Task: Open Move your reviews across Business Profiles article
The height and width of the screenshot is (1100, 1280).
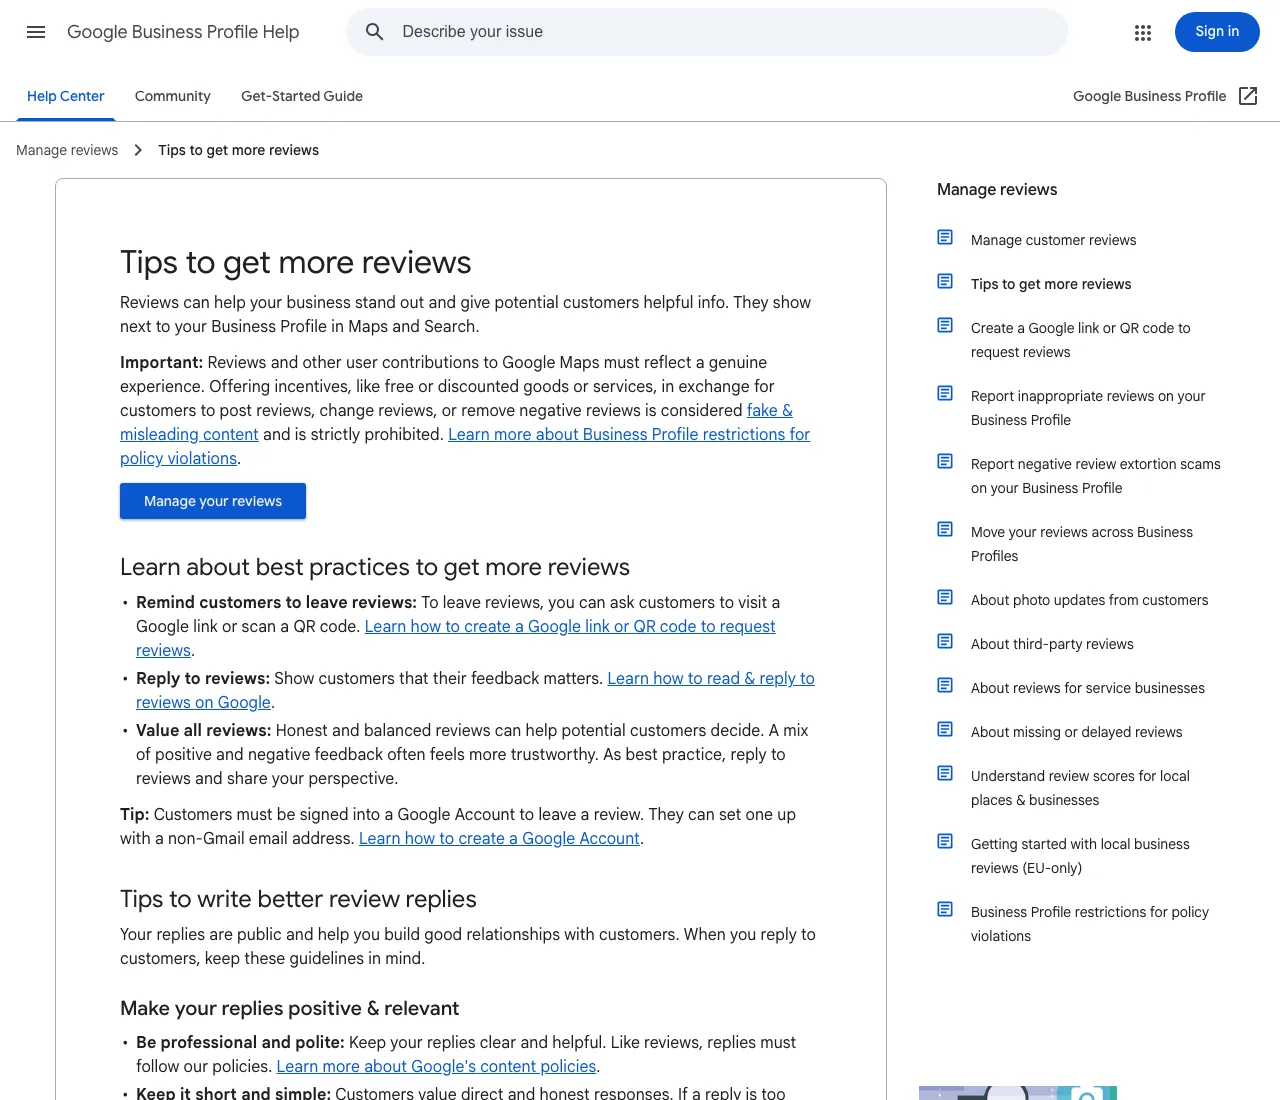Action: point(1081,544)
